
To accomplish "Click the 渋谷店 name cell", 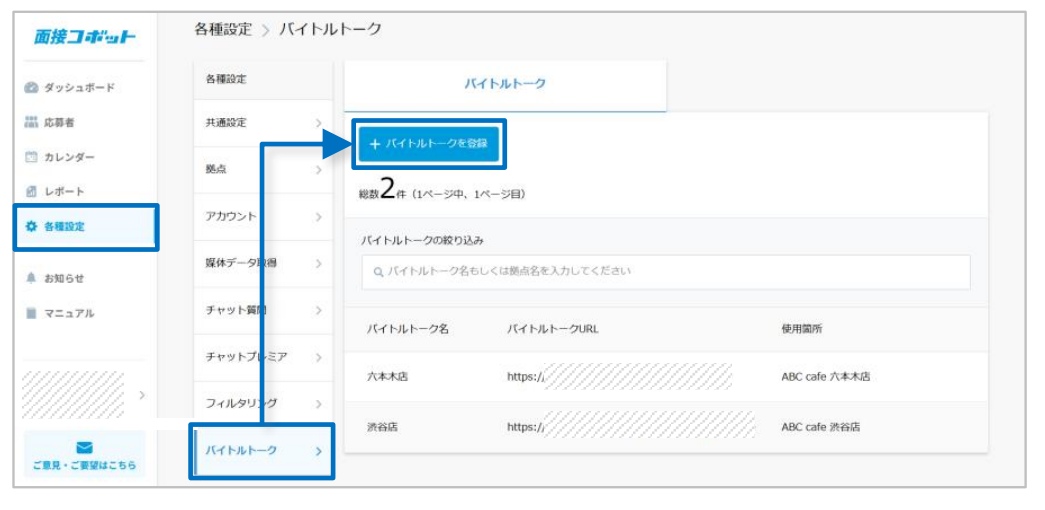I will (383, 427).
